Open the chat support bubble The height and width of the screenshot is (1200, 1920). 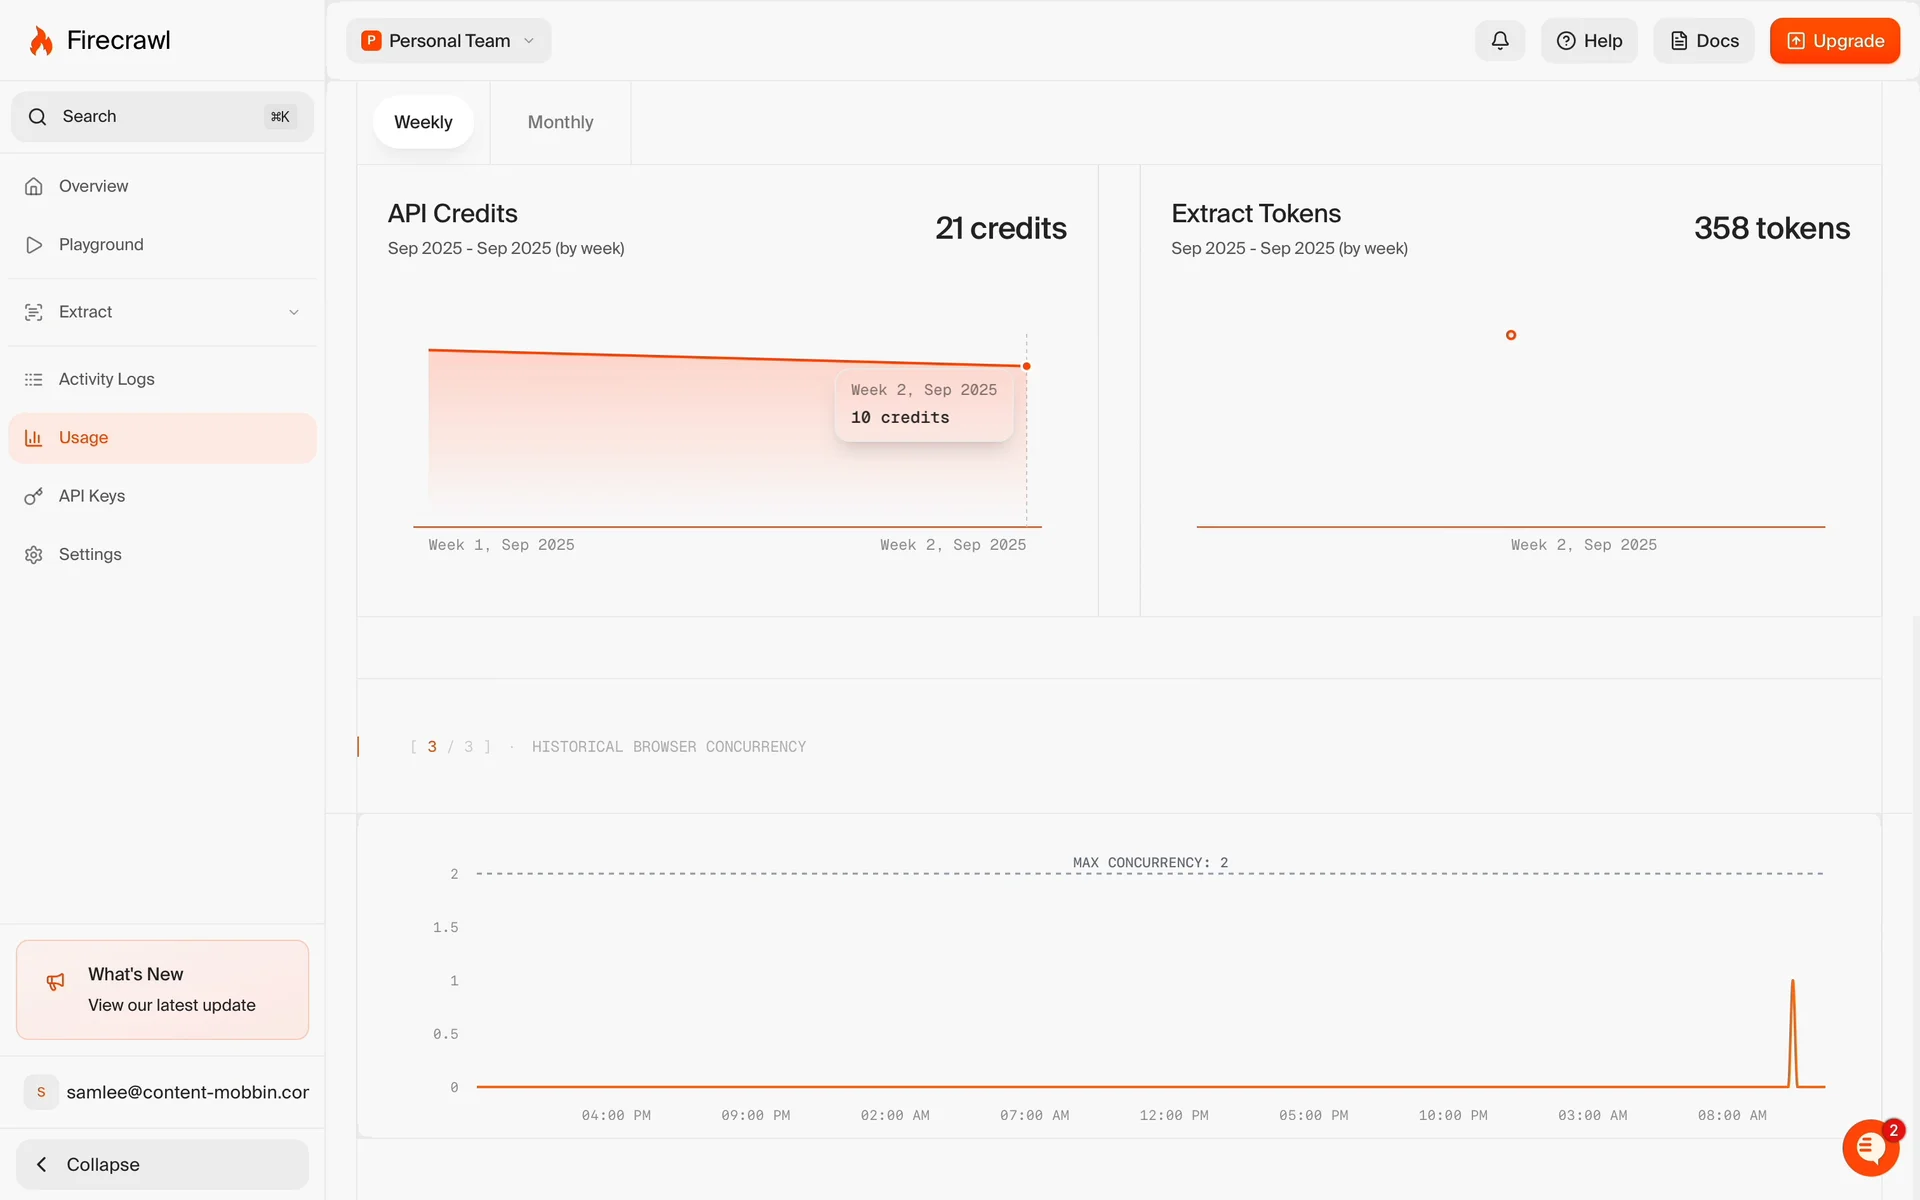(1869, 1147)
